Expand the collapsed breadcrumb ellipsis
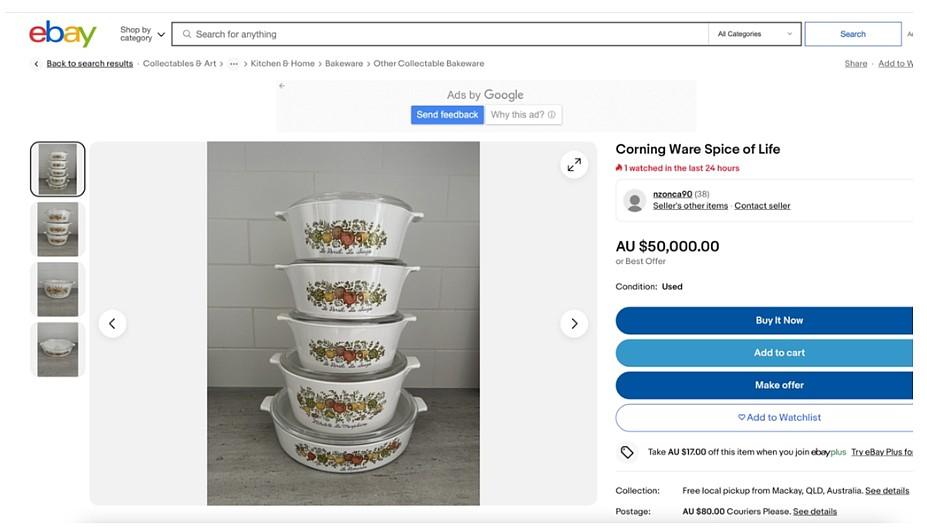 (x=234, y=64)
